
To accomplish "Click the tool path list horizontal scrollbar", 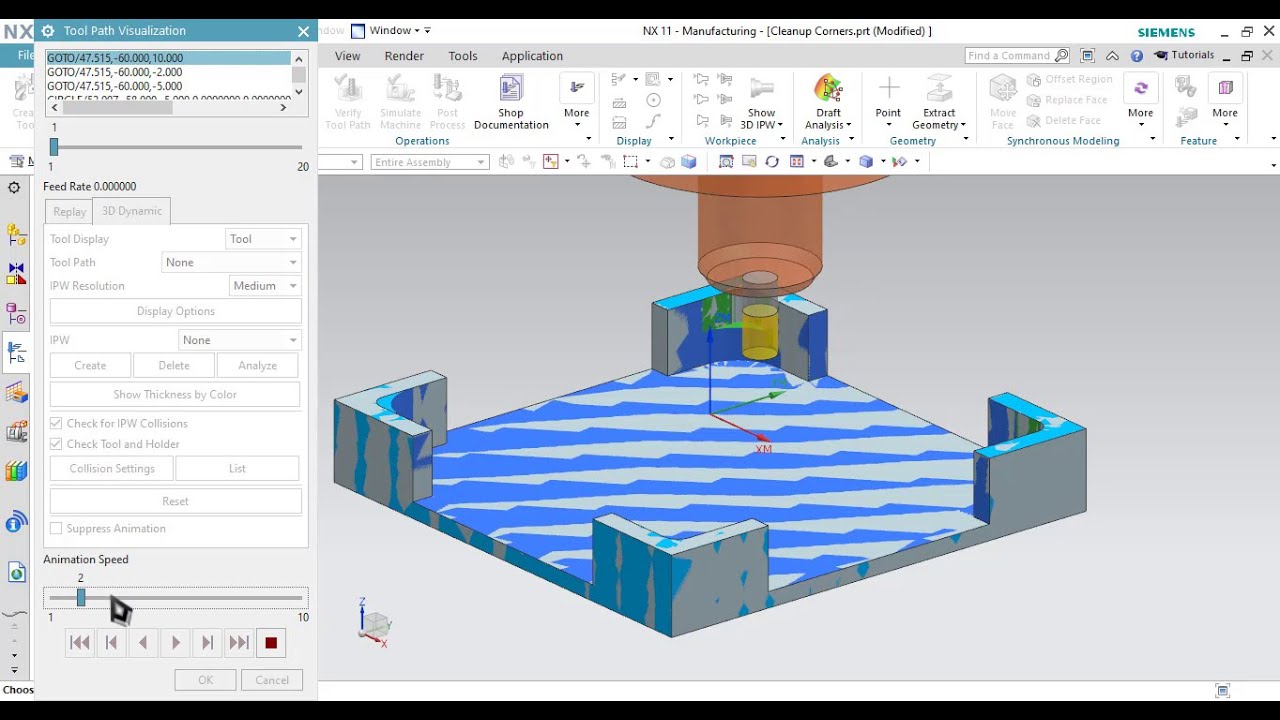I will [168, 107].
